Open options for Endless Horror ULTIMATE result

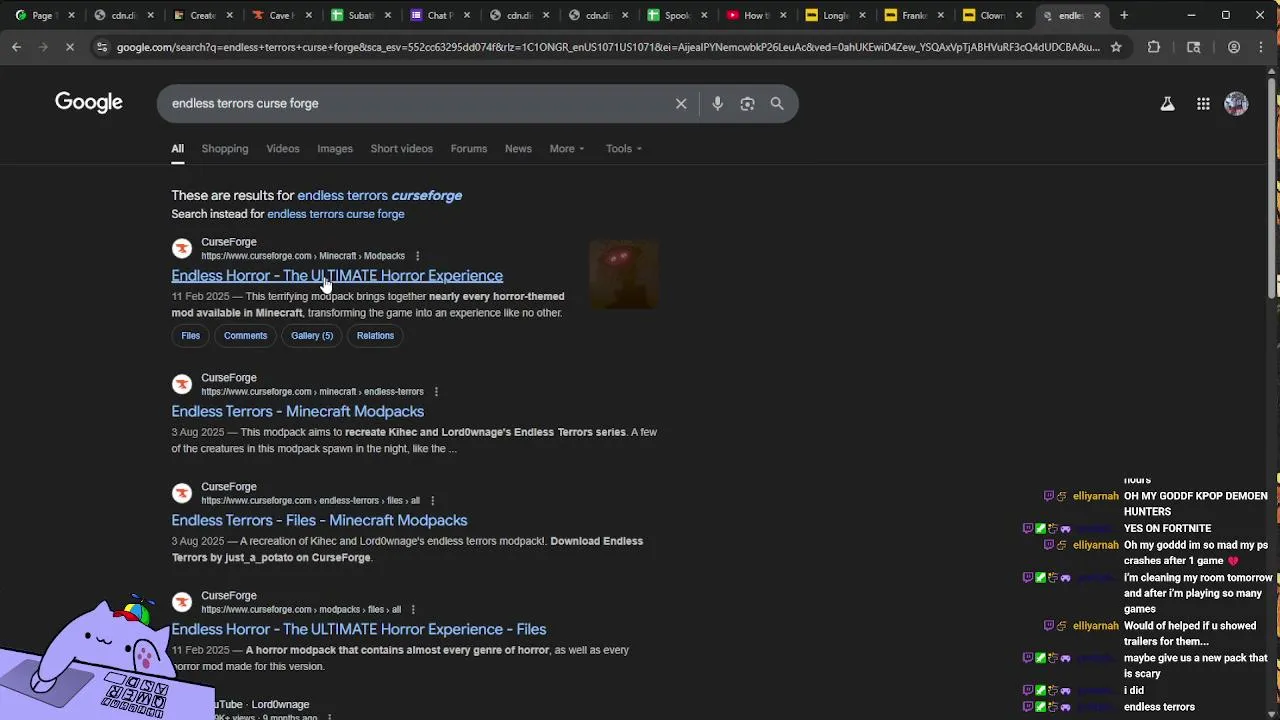(417, 256)
